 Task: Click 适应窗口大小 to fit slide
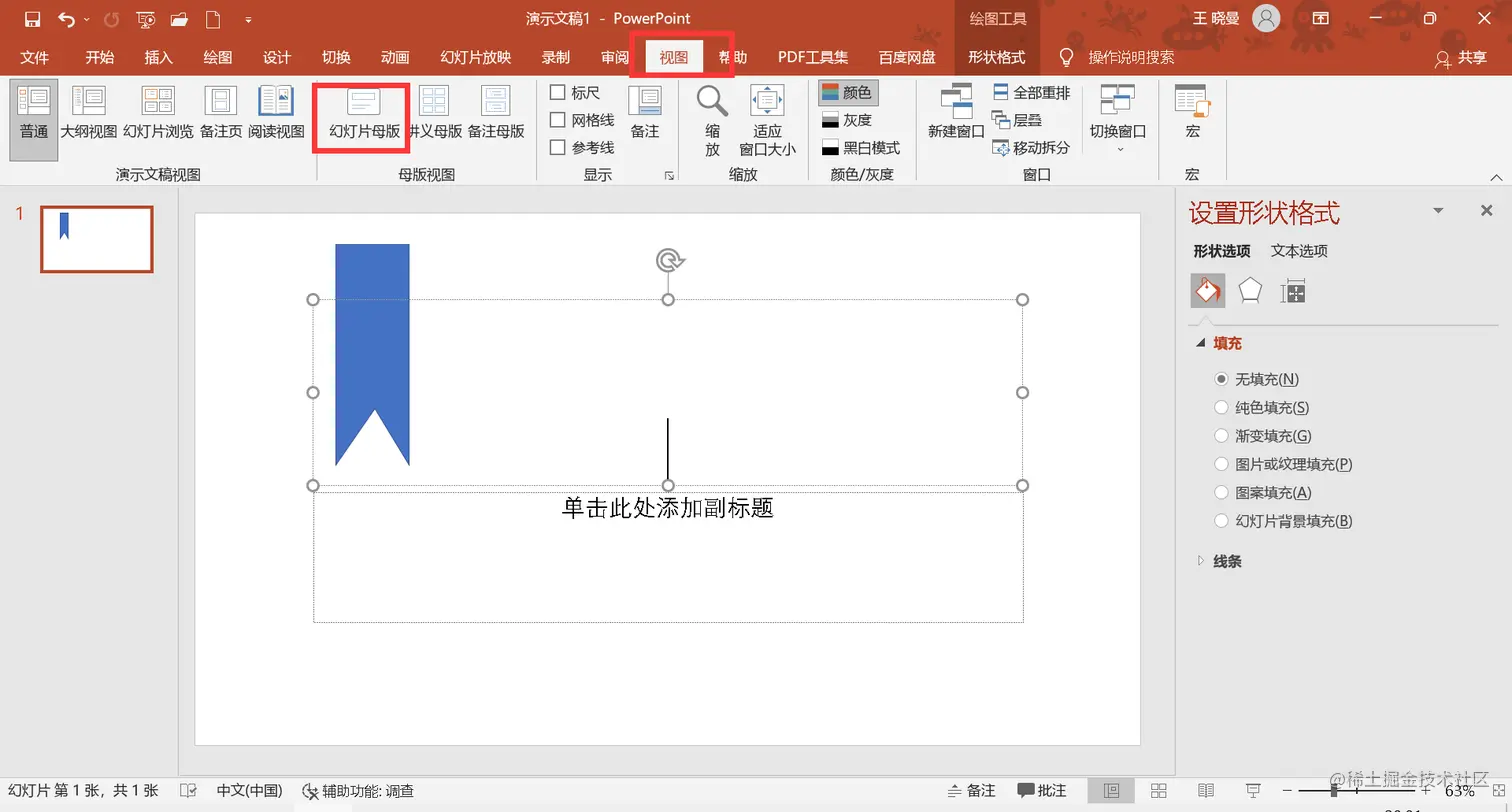(767, 120)
